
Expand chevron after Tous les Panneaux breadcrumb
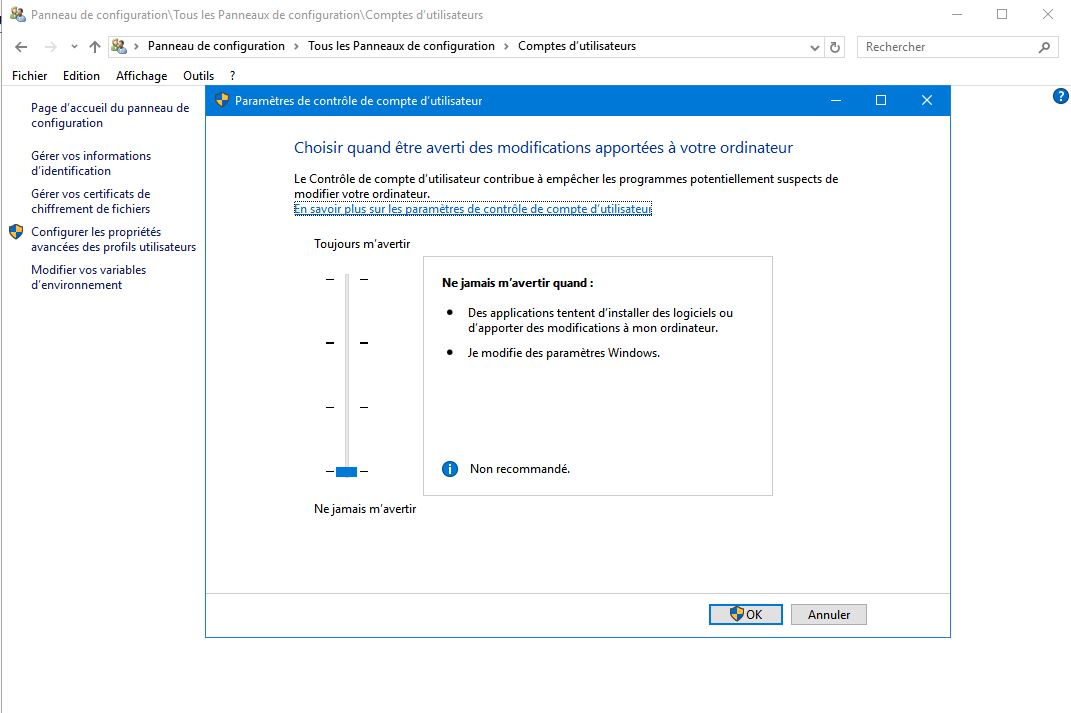(506, 46)
